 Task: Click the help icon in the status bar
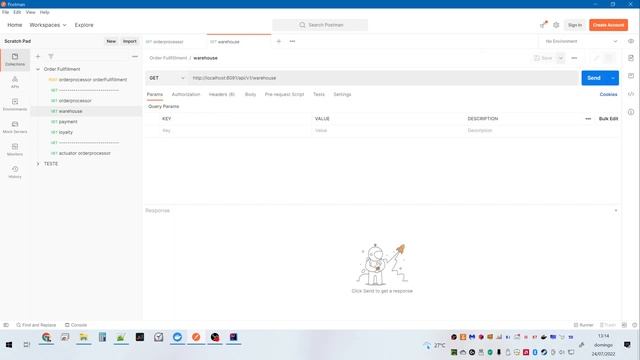click(x=634, y=325)
